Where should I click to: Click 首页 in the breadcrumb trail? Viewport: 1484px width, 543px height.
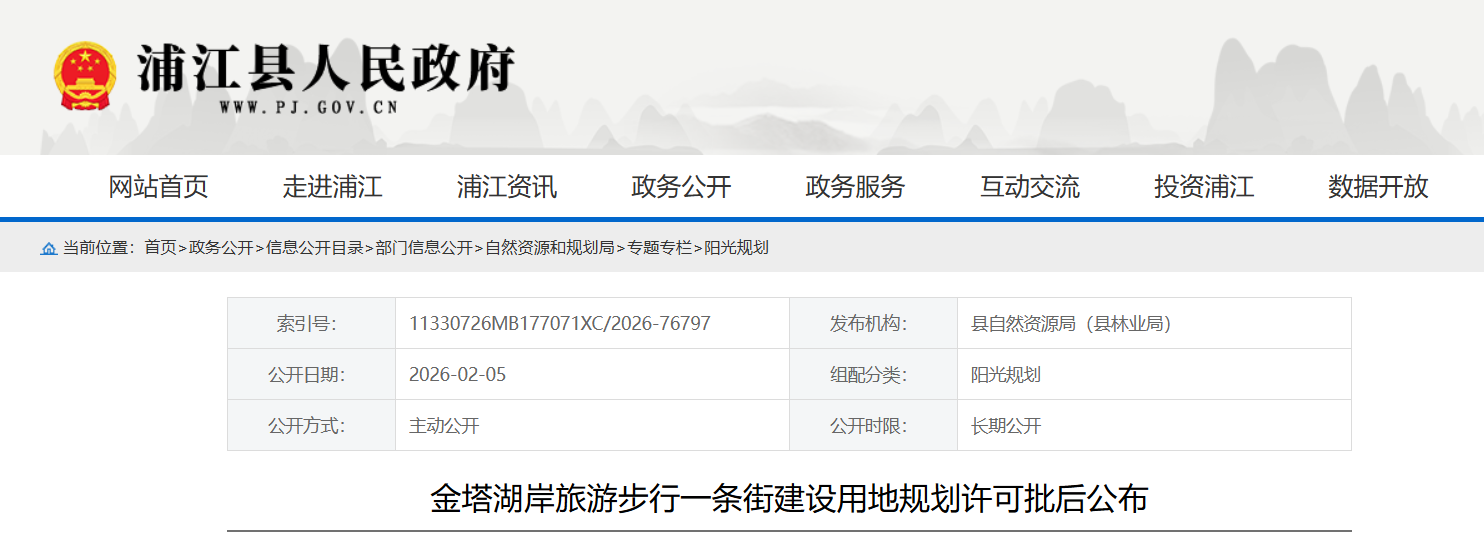click(160, 248)
